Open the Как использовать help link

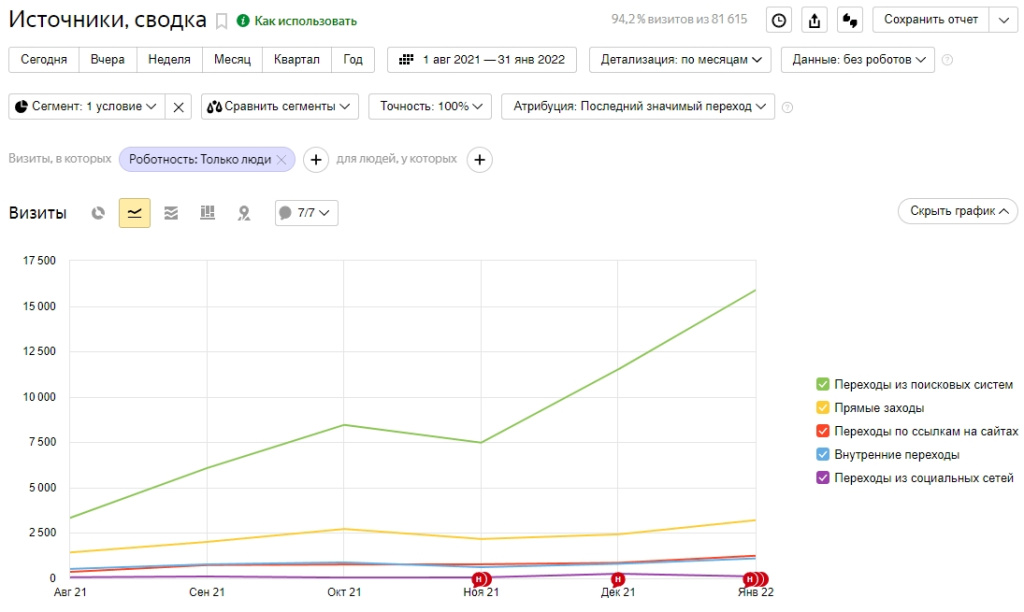pos(297,21)
